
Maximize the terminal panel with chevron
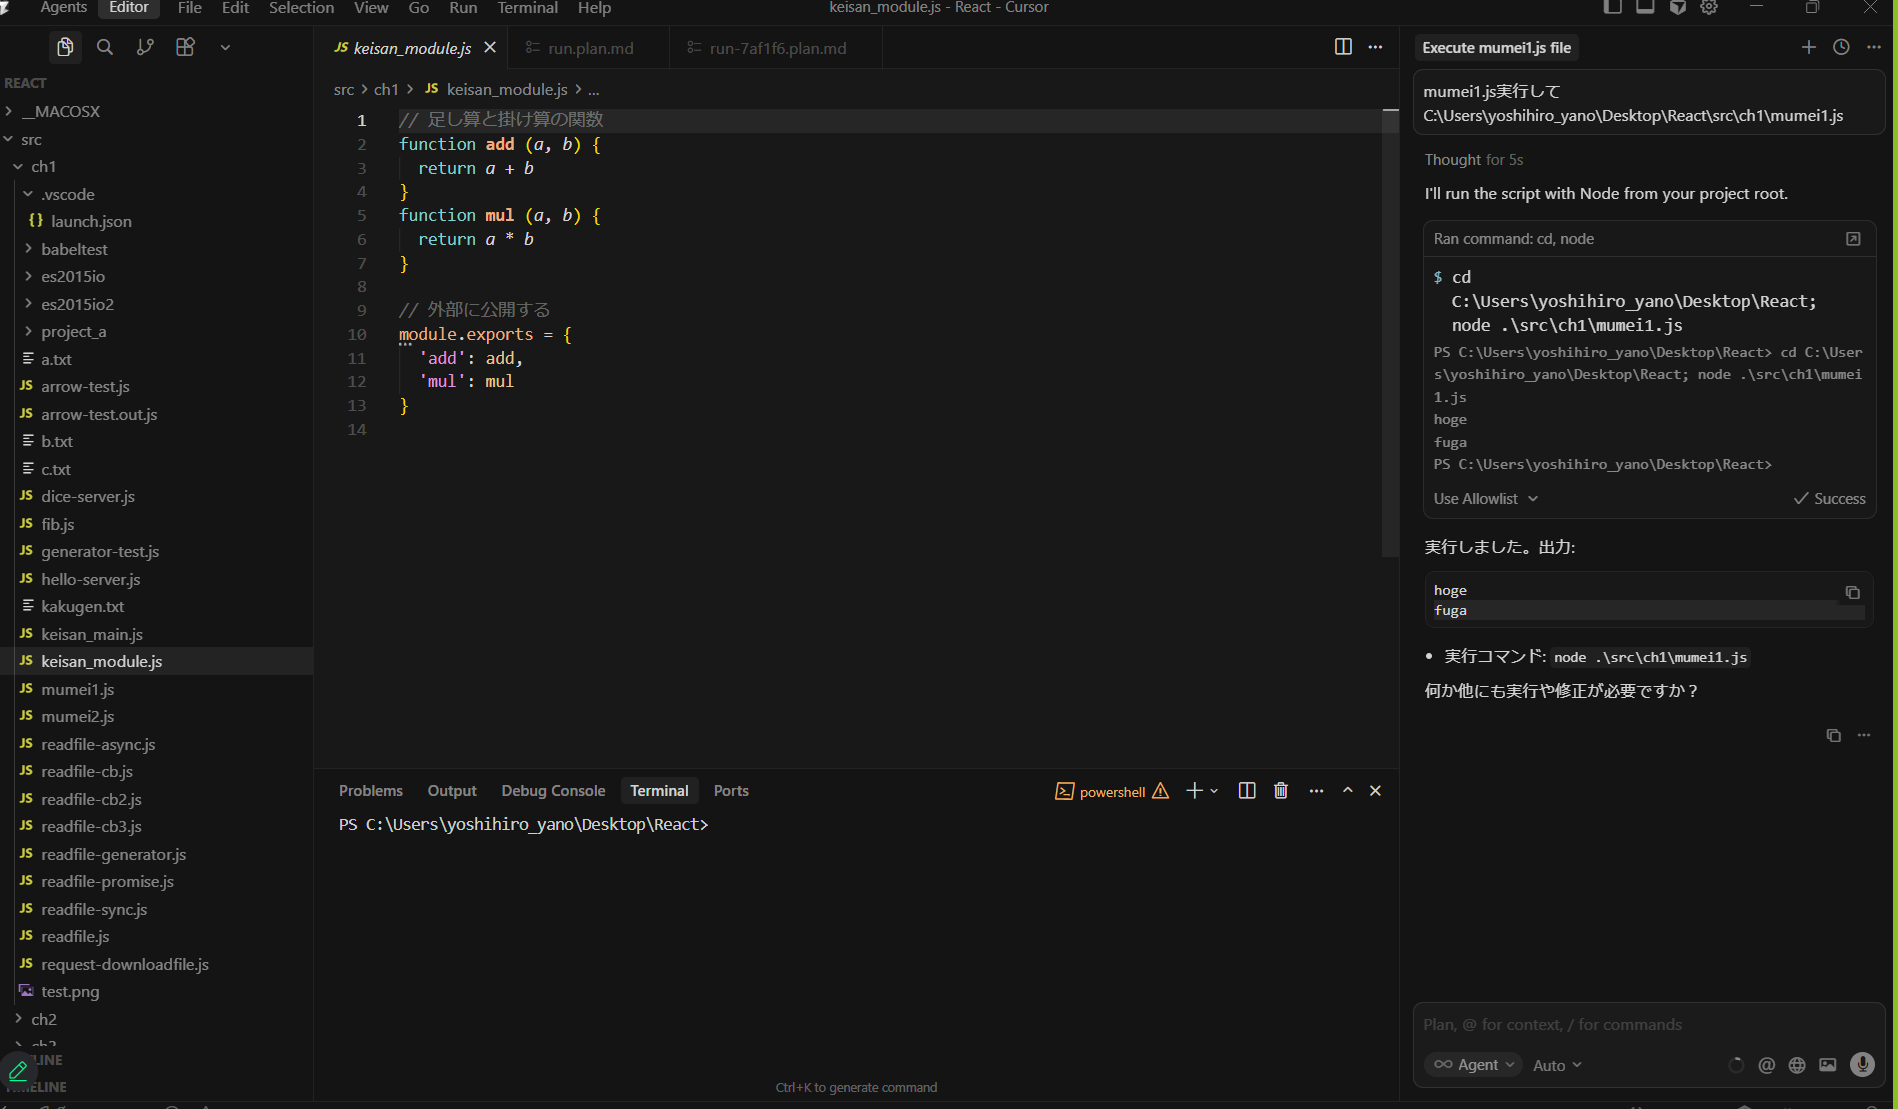(x=1347, y=790)
